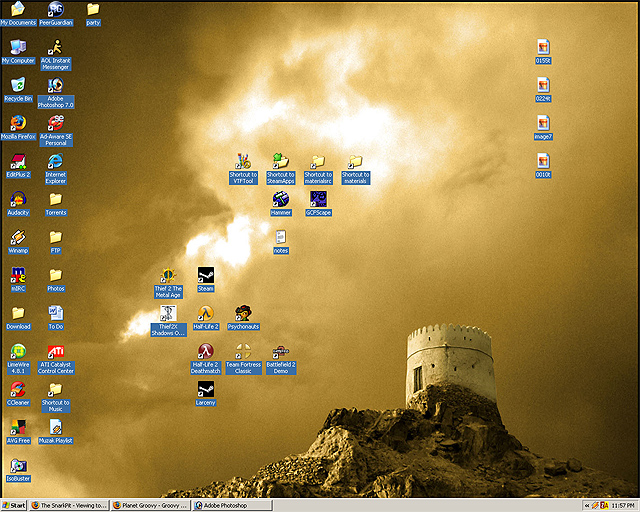Open the notes text file

pyautogui.click(x=281, y=237)
